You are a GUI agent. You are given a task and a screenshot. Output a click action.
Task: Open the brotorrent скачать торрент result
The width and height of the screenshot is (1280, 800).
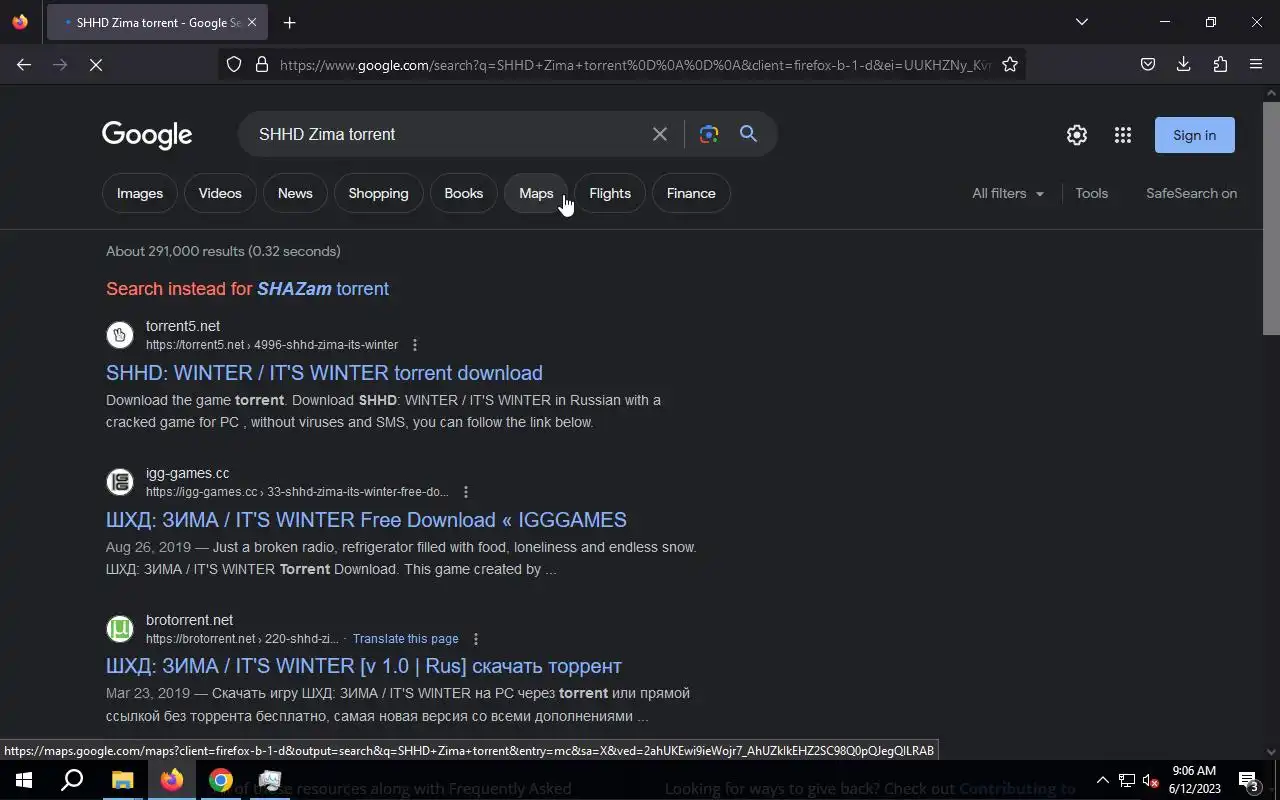point(364,666)
